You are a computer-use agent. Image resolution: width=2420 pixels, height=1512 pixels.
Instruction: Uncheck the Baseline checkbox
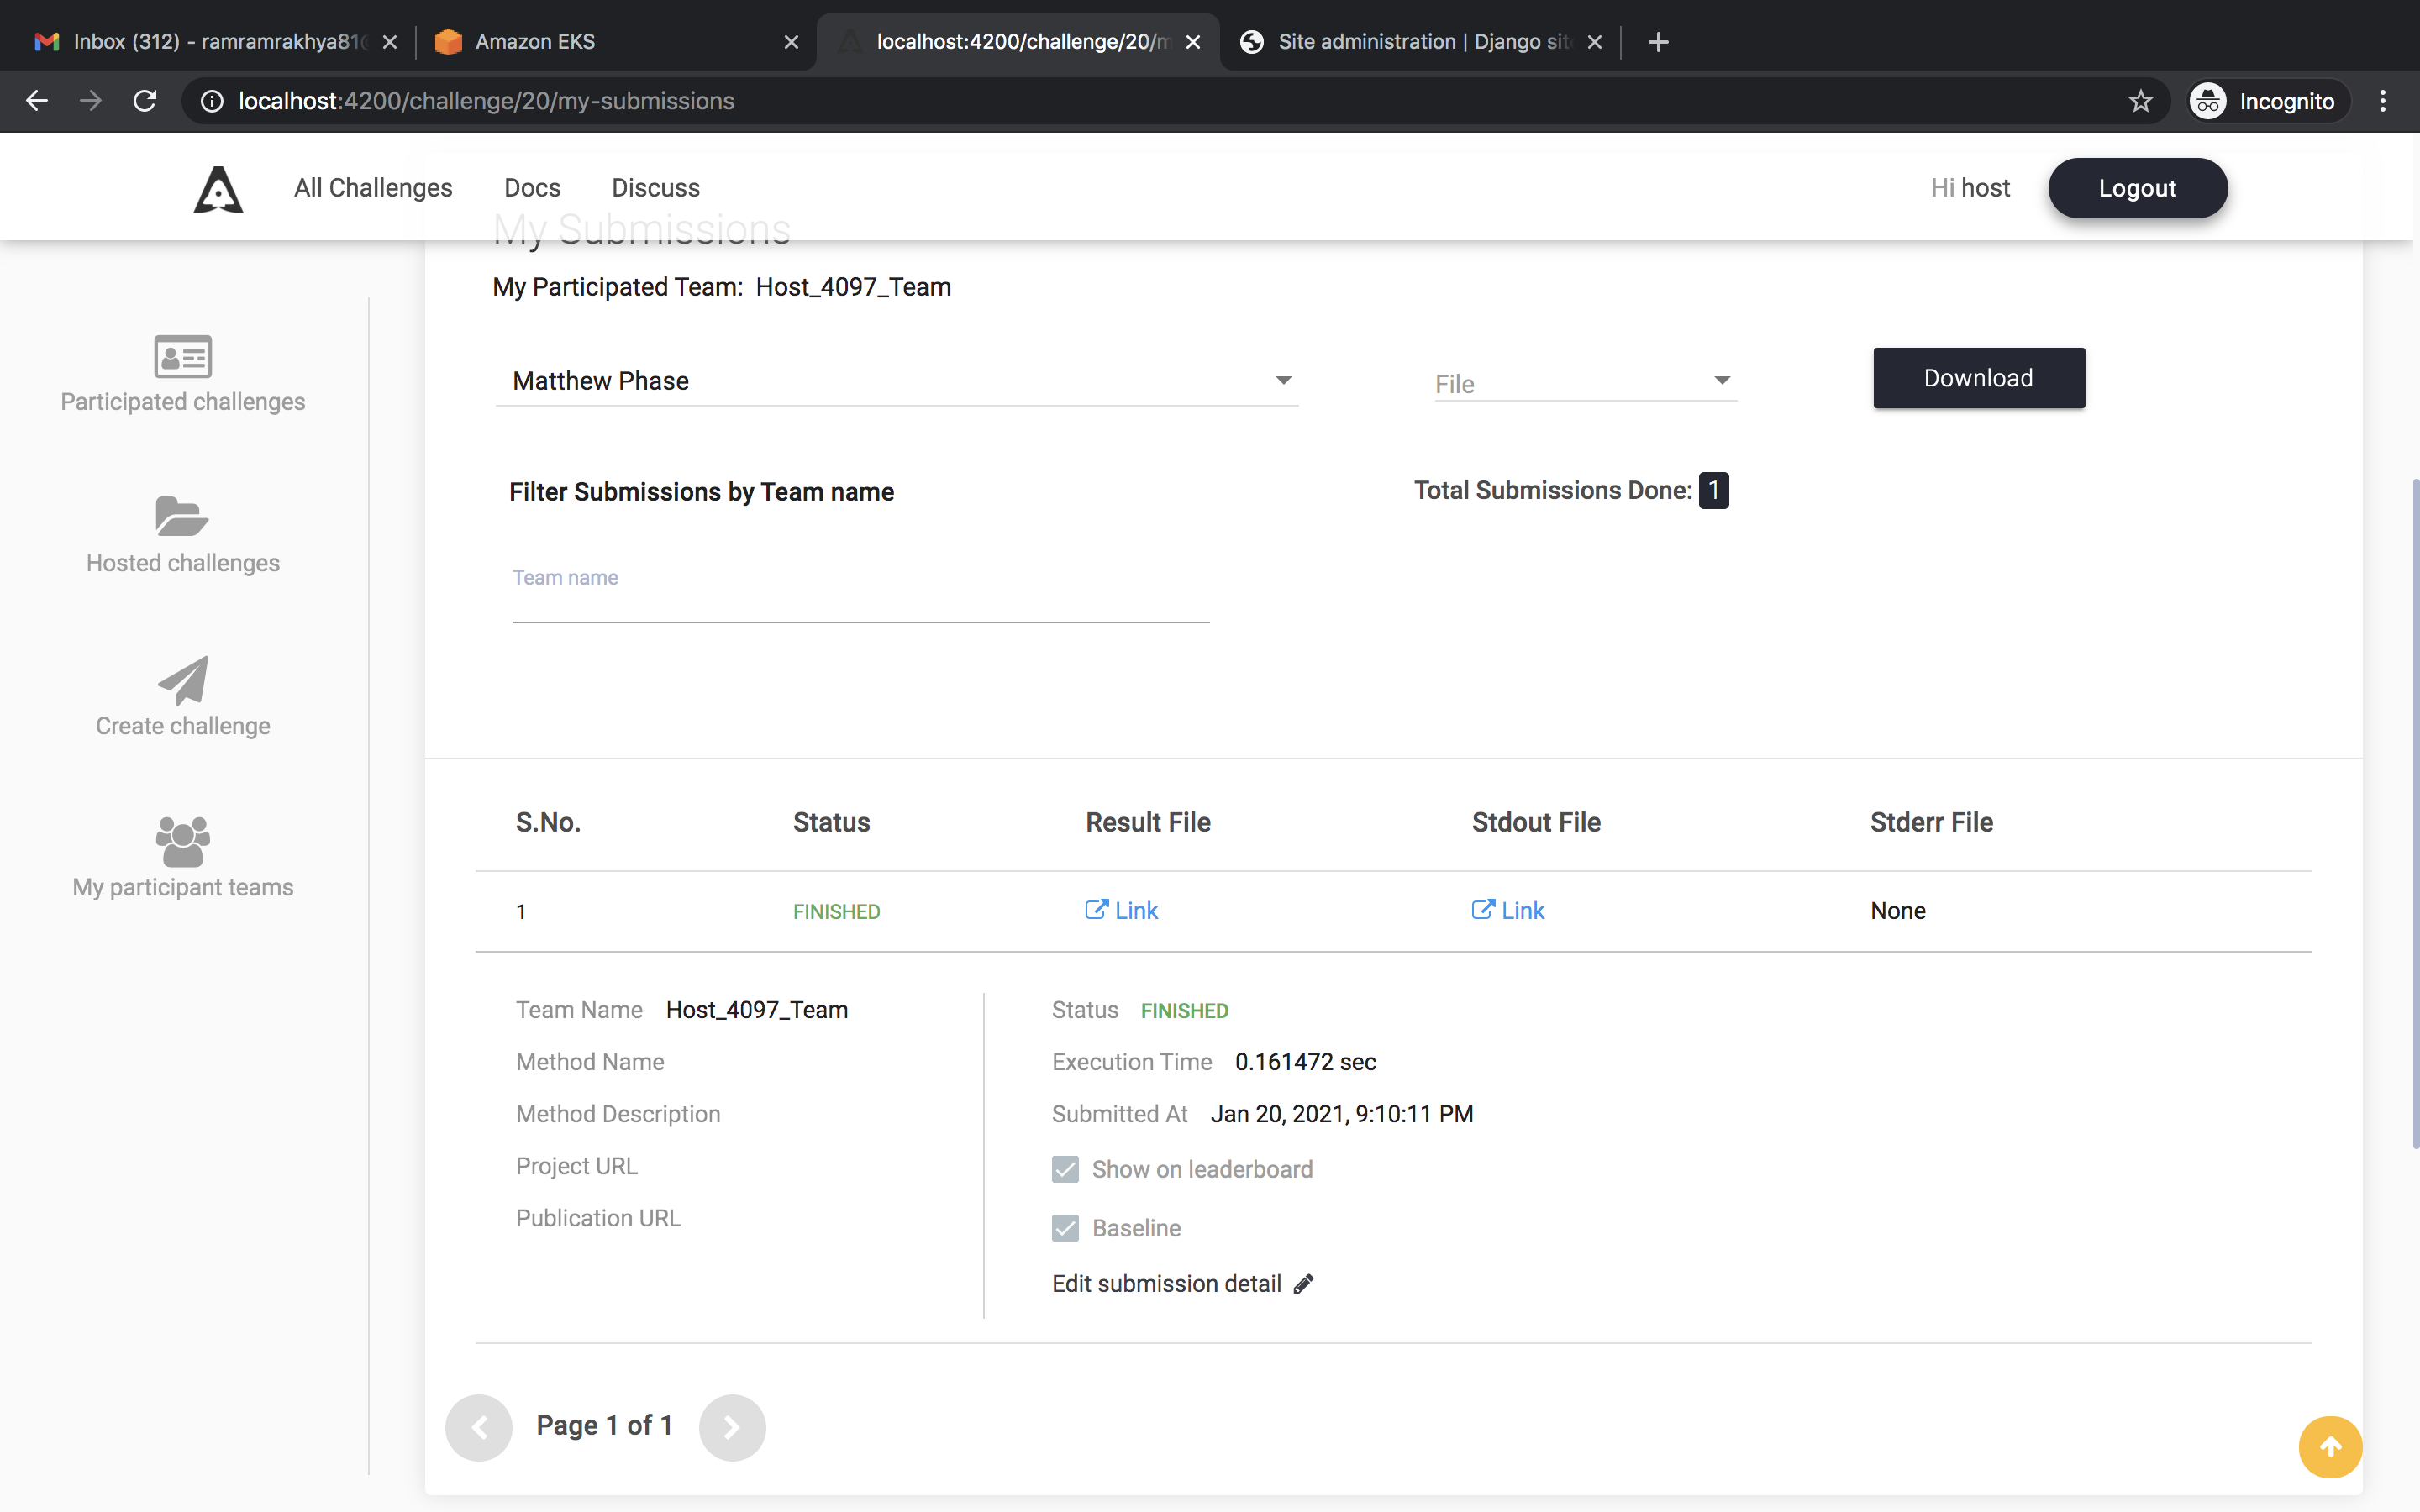pyautogui.click(x=1065, y=1228)
